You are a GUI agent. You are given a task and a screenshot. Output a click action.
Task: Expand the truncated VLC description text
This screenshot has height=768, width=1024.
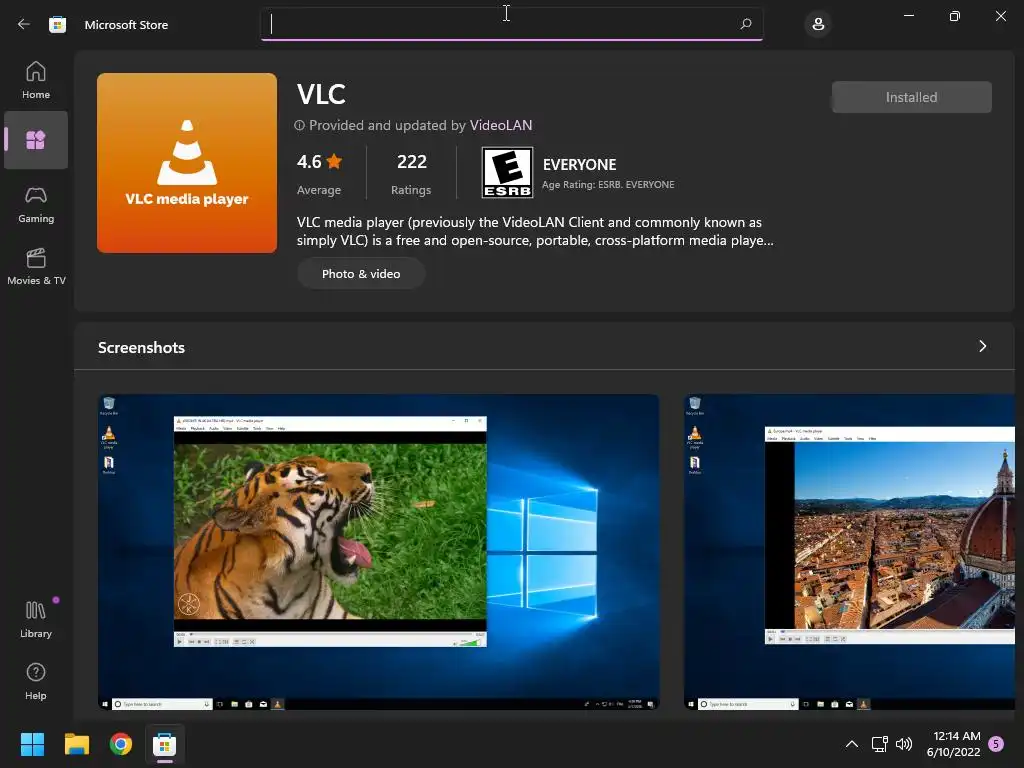[x=535, y=231]
